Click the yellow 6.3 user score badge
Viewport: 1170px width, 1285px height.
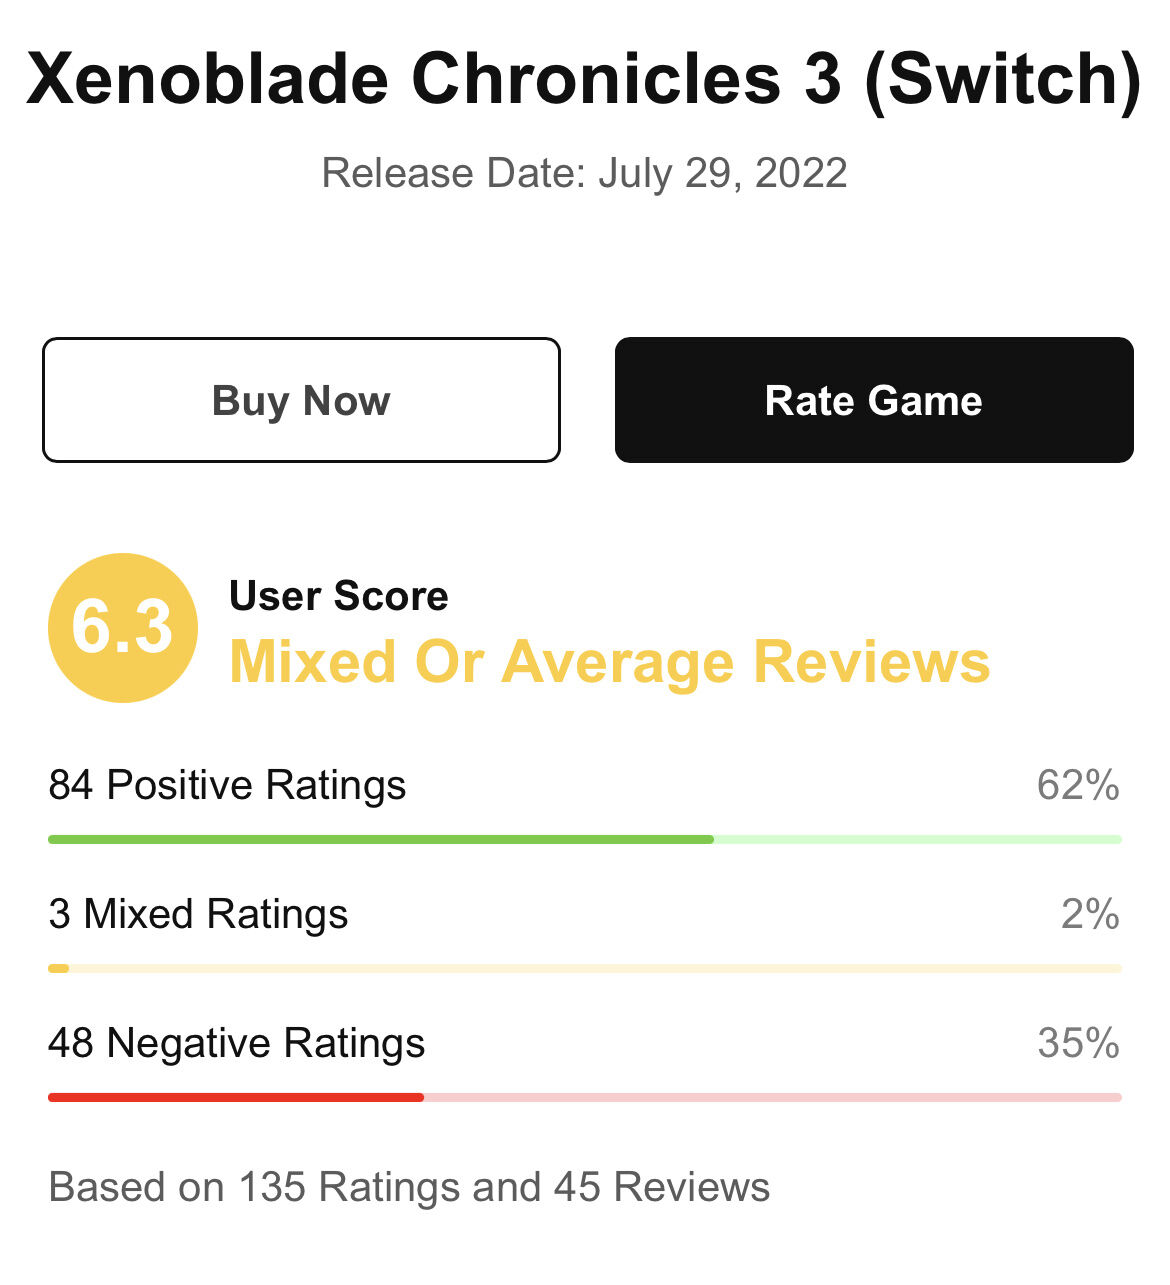coord(123,628)
